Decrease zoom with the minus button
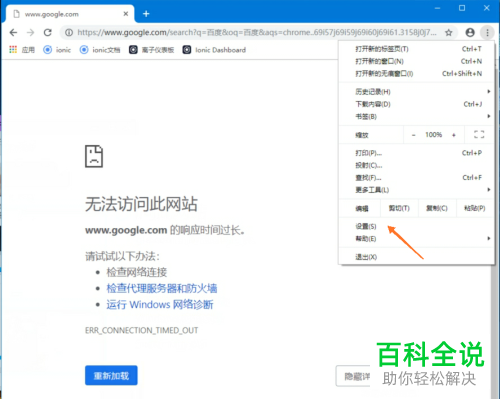Image resolution: width=500 pixels, height=399 pixels. 414,135
